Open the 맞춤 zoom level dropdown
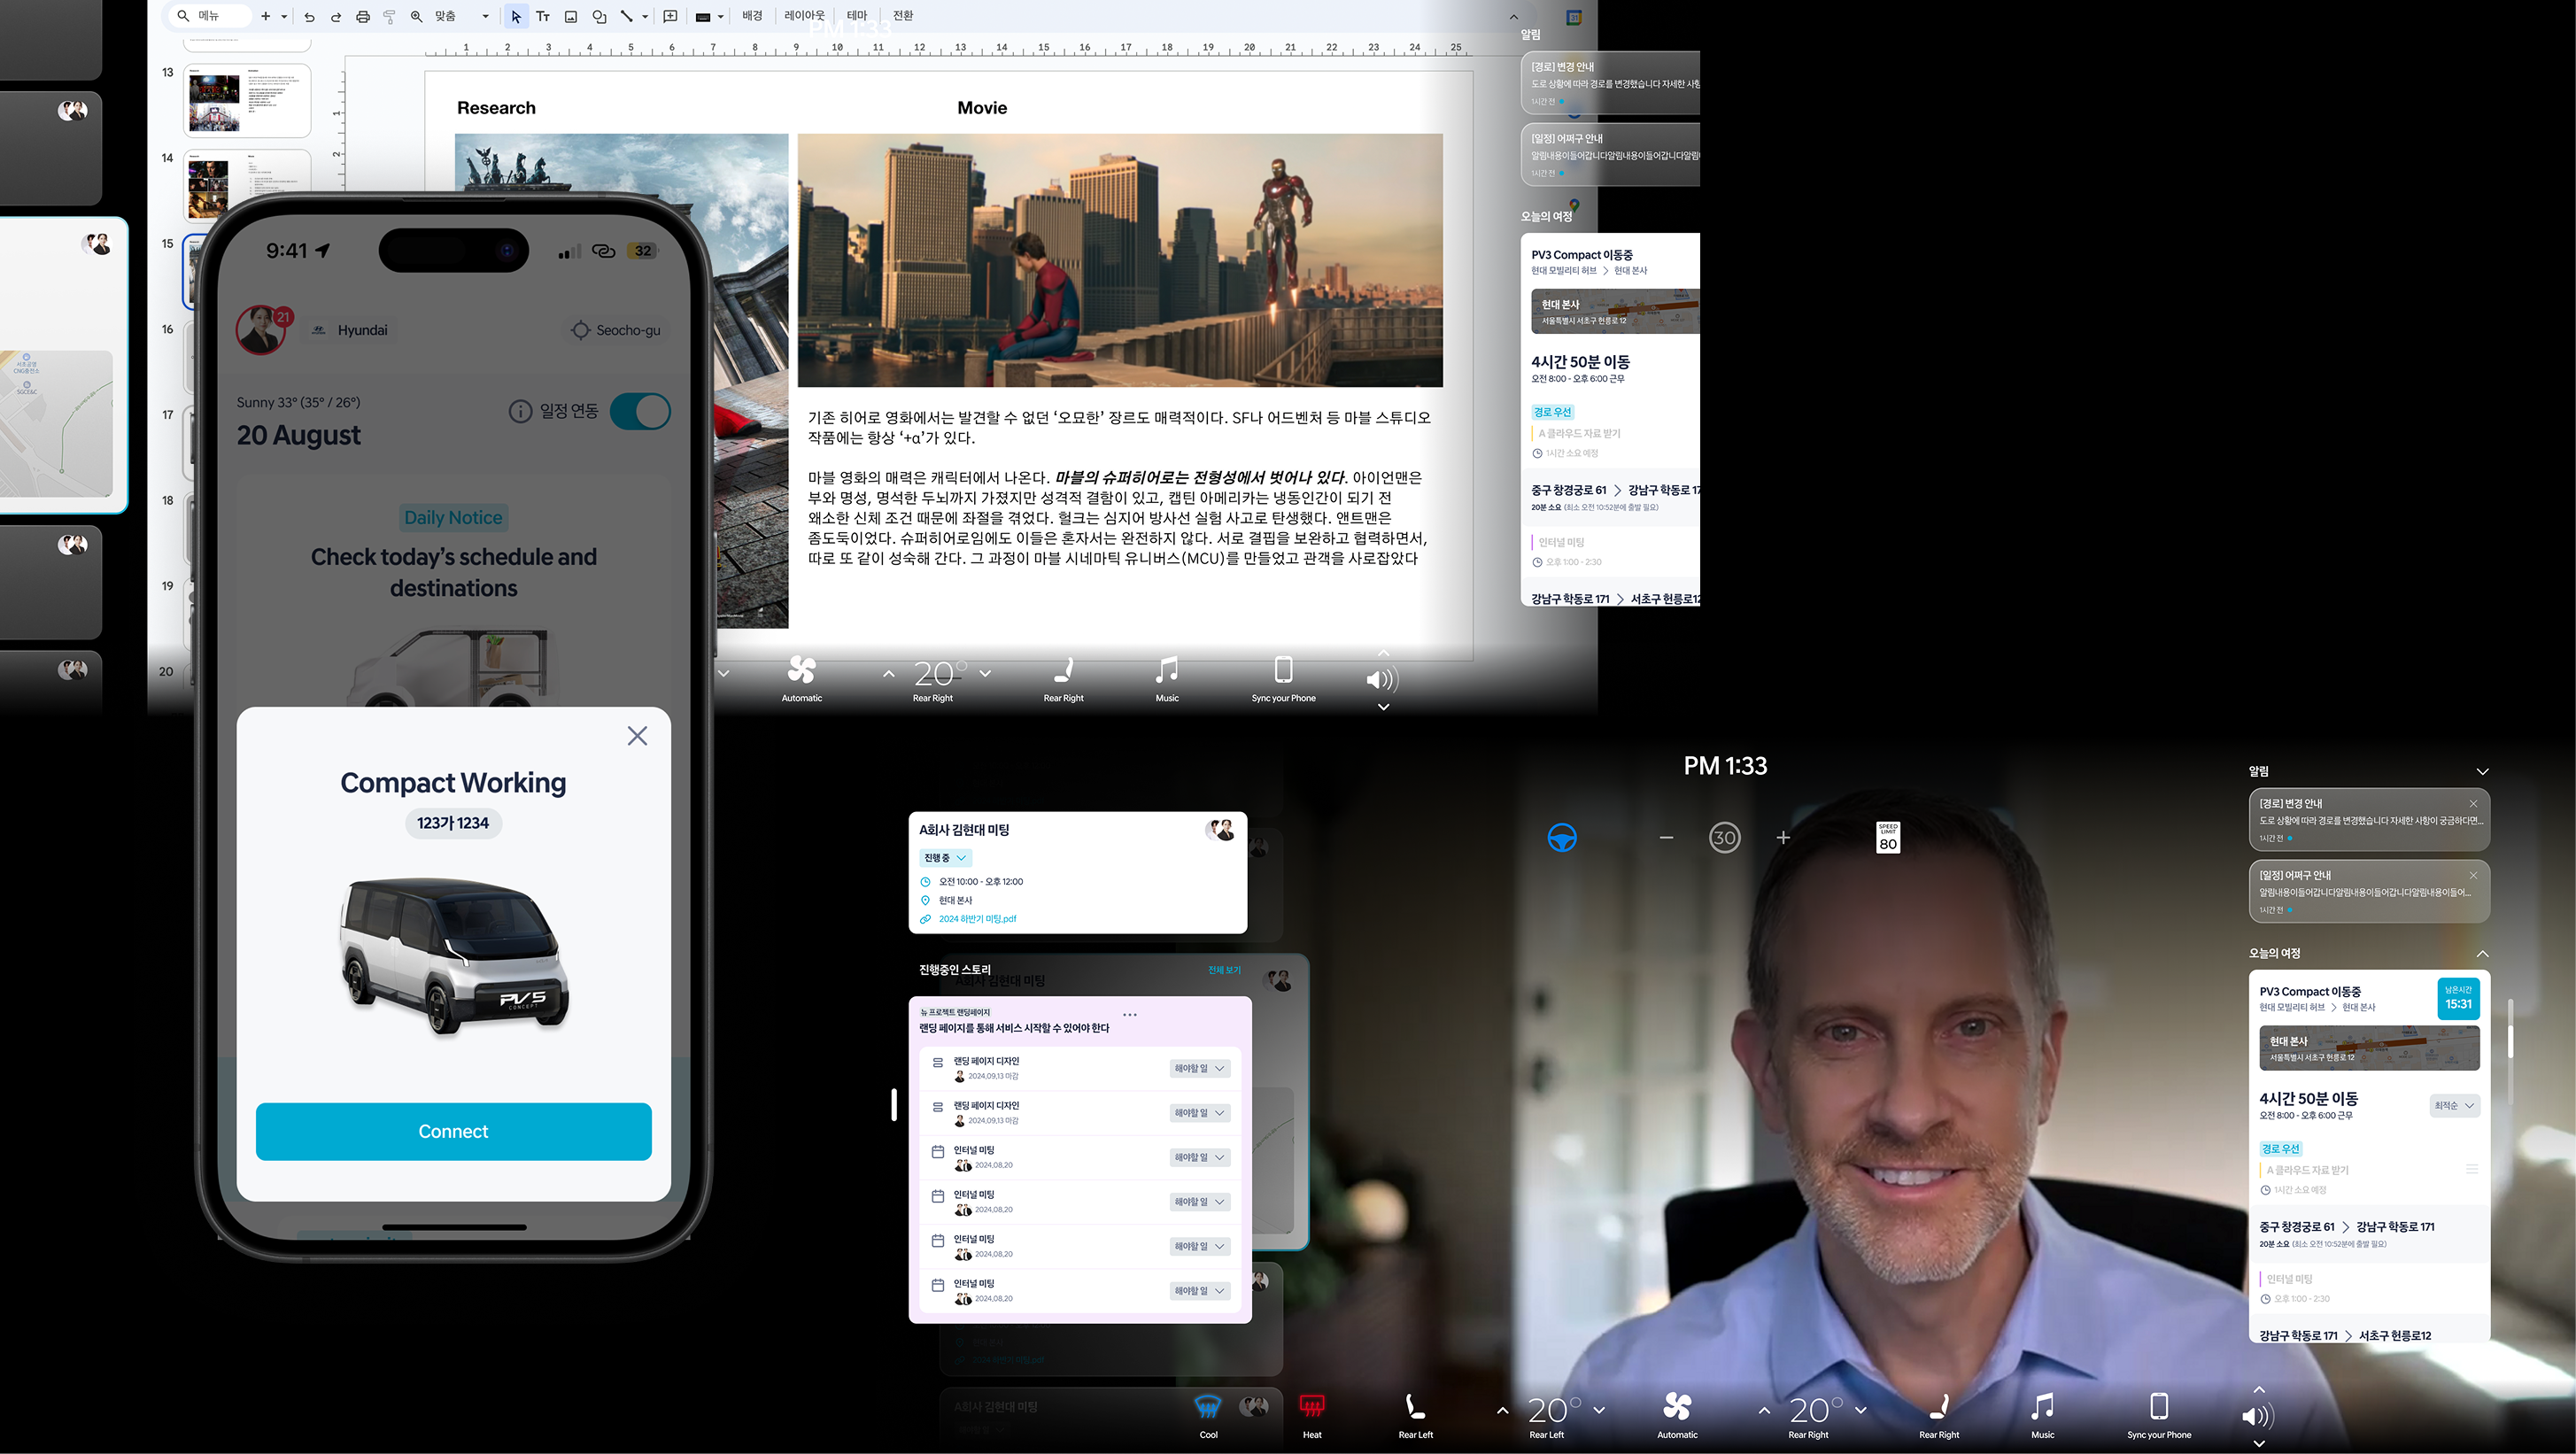The image size is (2576, 1454). (x=462, y=16)
